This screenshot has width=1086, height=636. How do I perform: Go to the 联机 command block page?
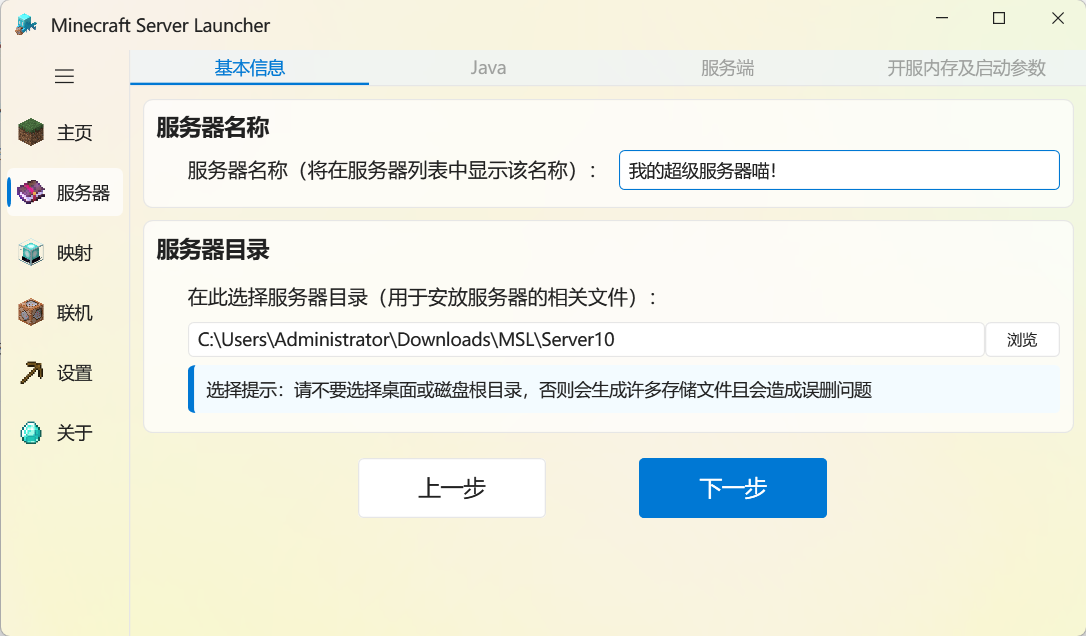point(65,313)
